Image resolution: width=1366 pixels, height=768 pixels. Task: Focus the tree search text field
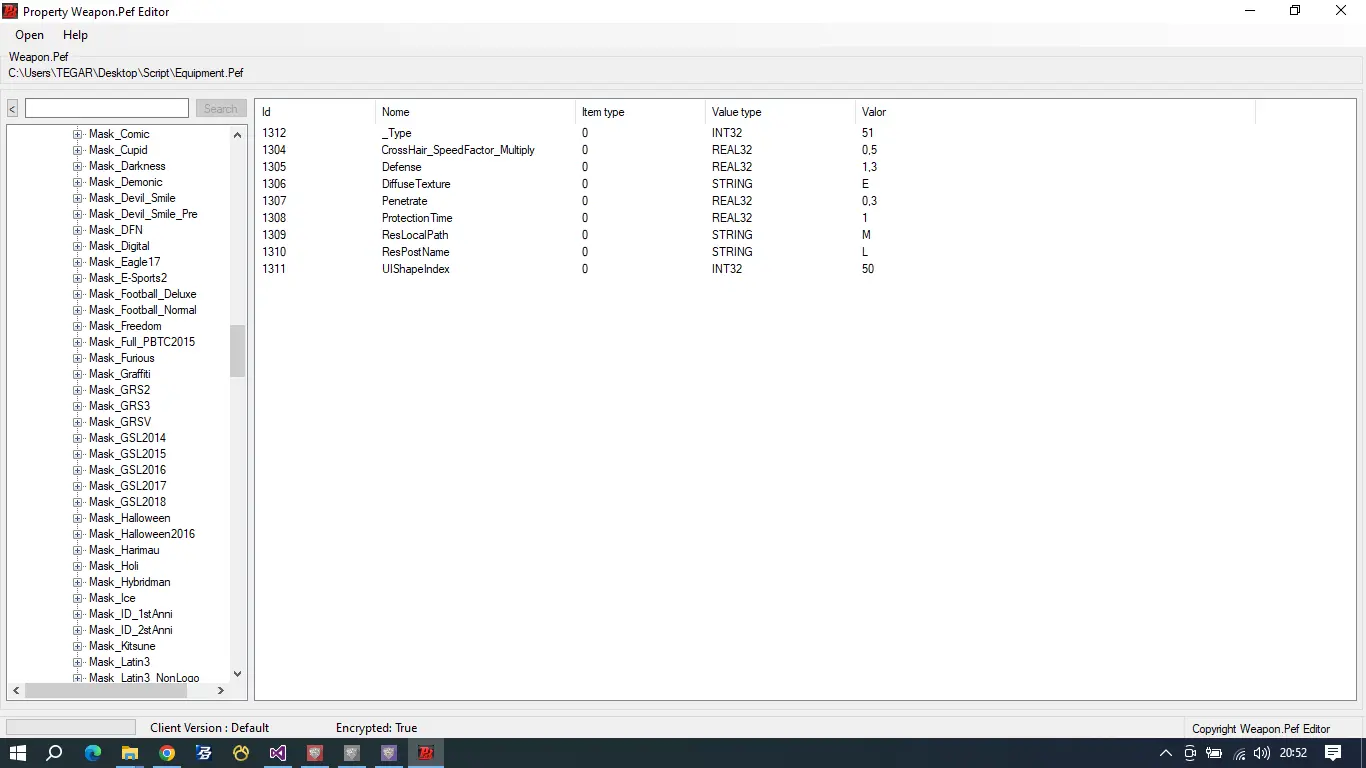[x=107, y=108]
